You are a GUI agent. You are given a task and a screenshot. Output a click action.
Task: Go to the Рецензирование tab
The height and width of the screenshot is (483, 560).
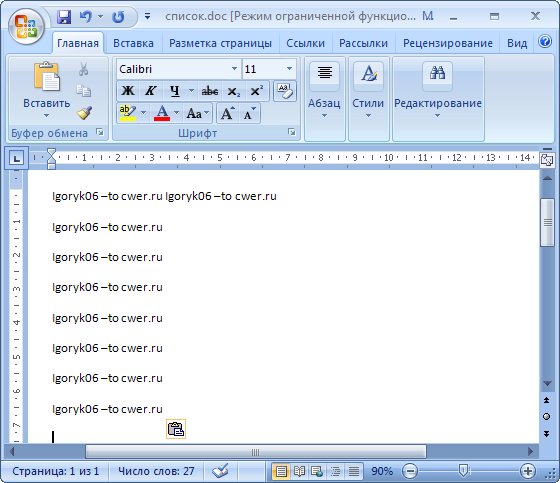448,43
